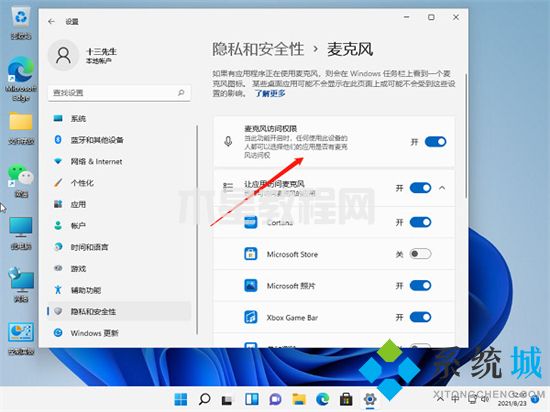Viewport: 550px width, 412px height.
Task: Open 时间和语言 settings category
Action: click(119, 247)
